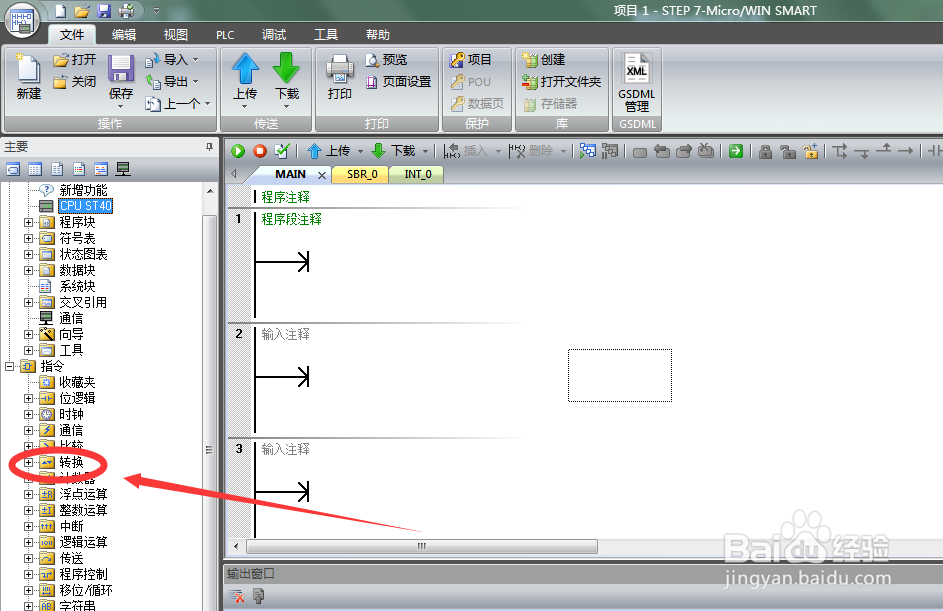This screenshot has height=611, width=943.
Task: Expand the 整数运算 instruction folder
Action: [28, 511]
